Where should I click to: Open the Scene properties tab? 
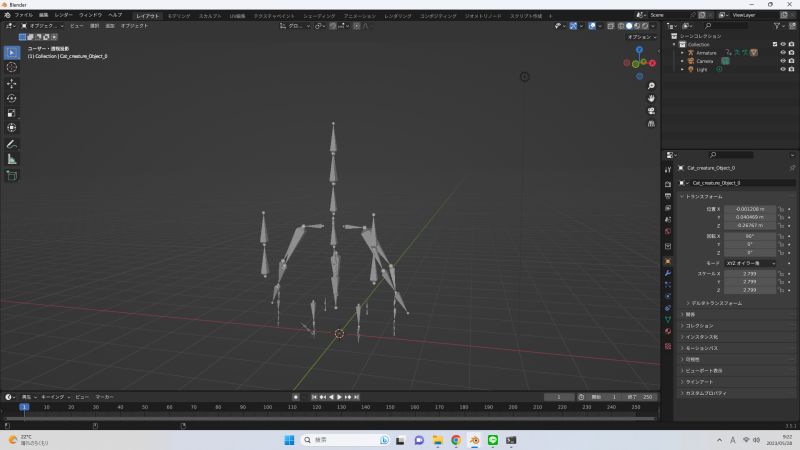point(668,219)
